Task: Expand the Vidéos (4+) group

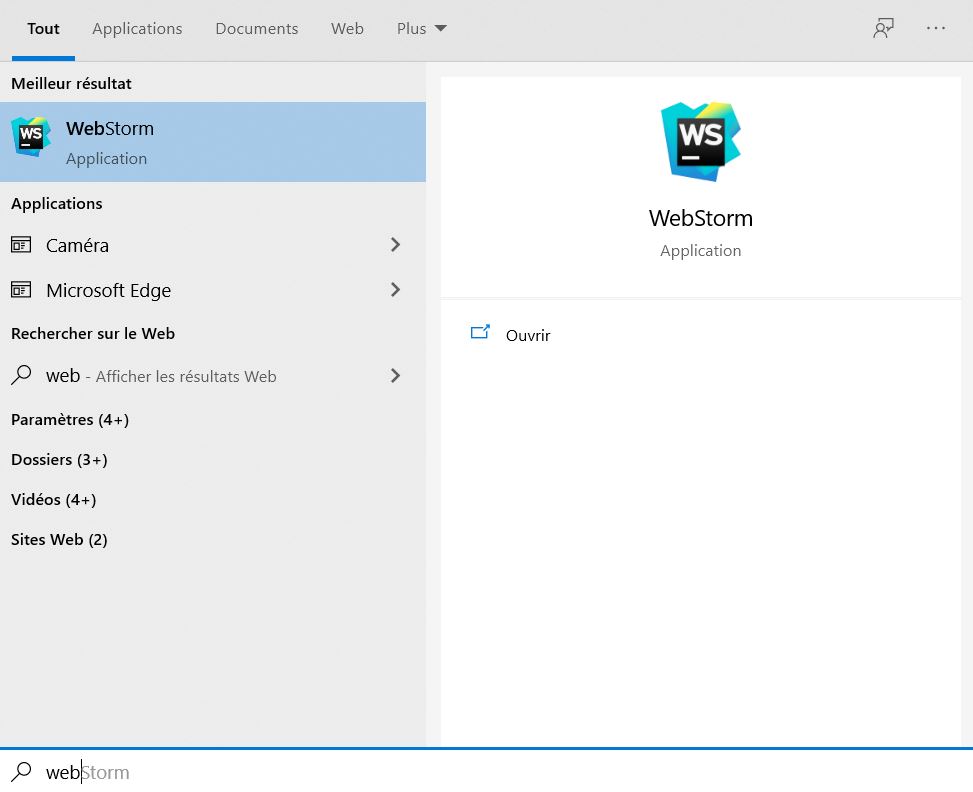Action: pyautogui.click(x=53, y=500)
